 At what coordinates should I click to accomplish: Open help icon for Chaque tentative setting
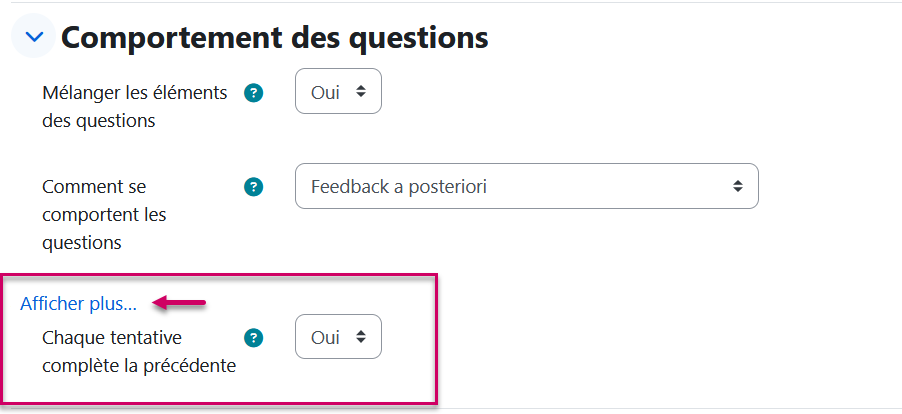254,337
